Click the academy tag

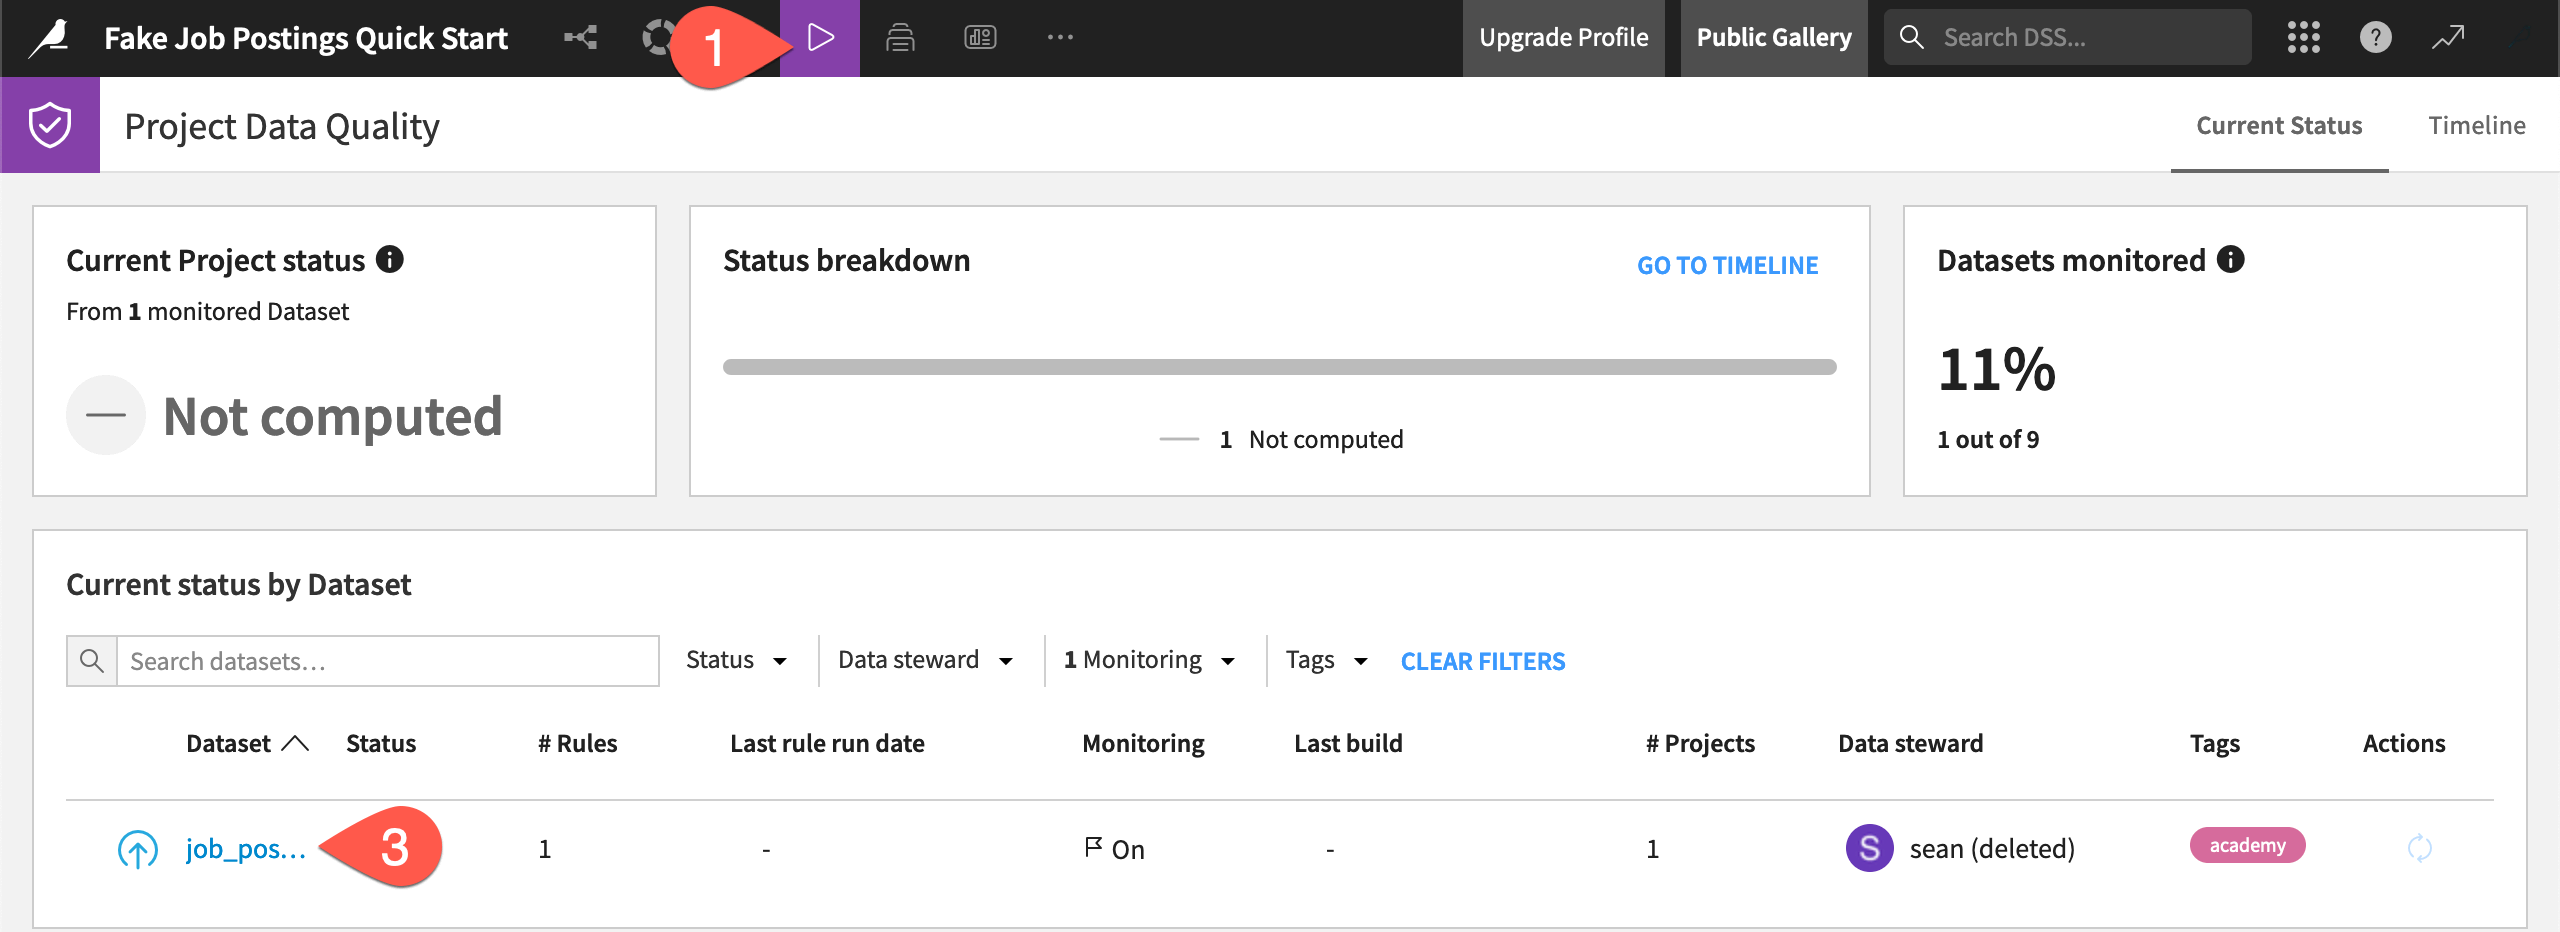2247,845
